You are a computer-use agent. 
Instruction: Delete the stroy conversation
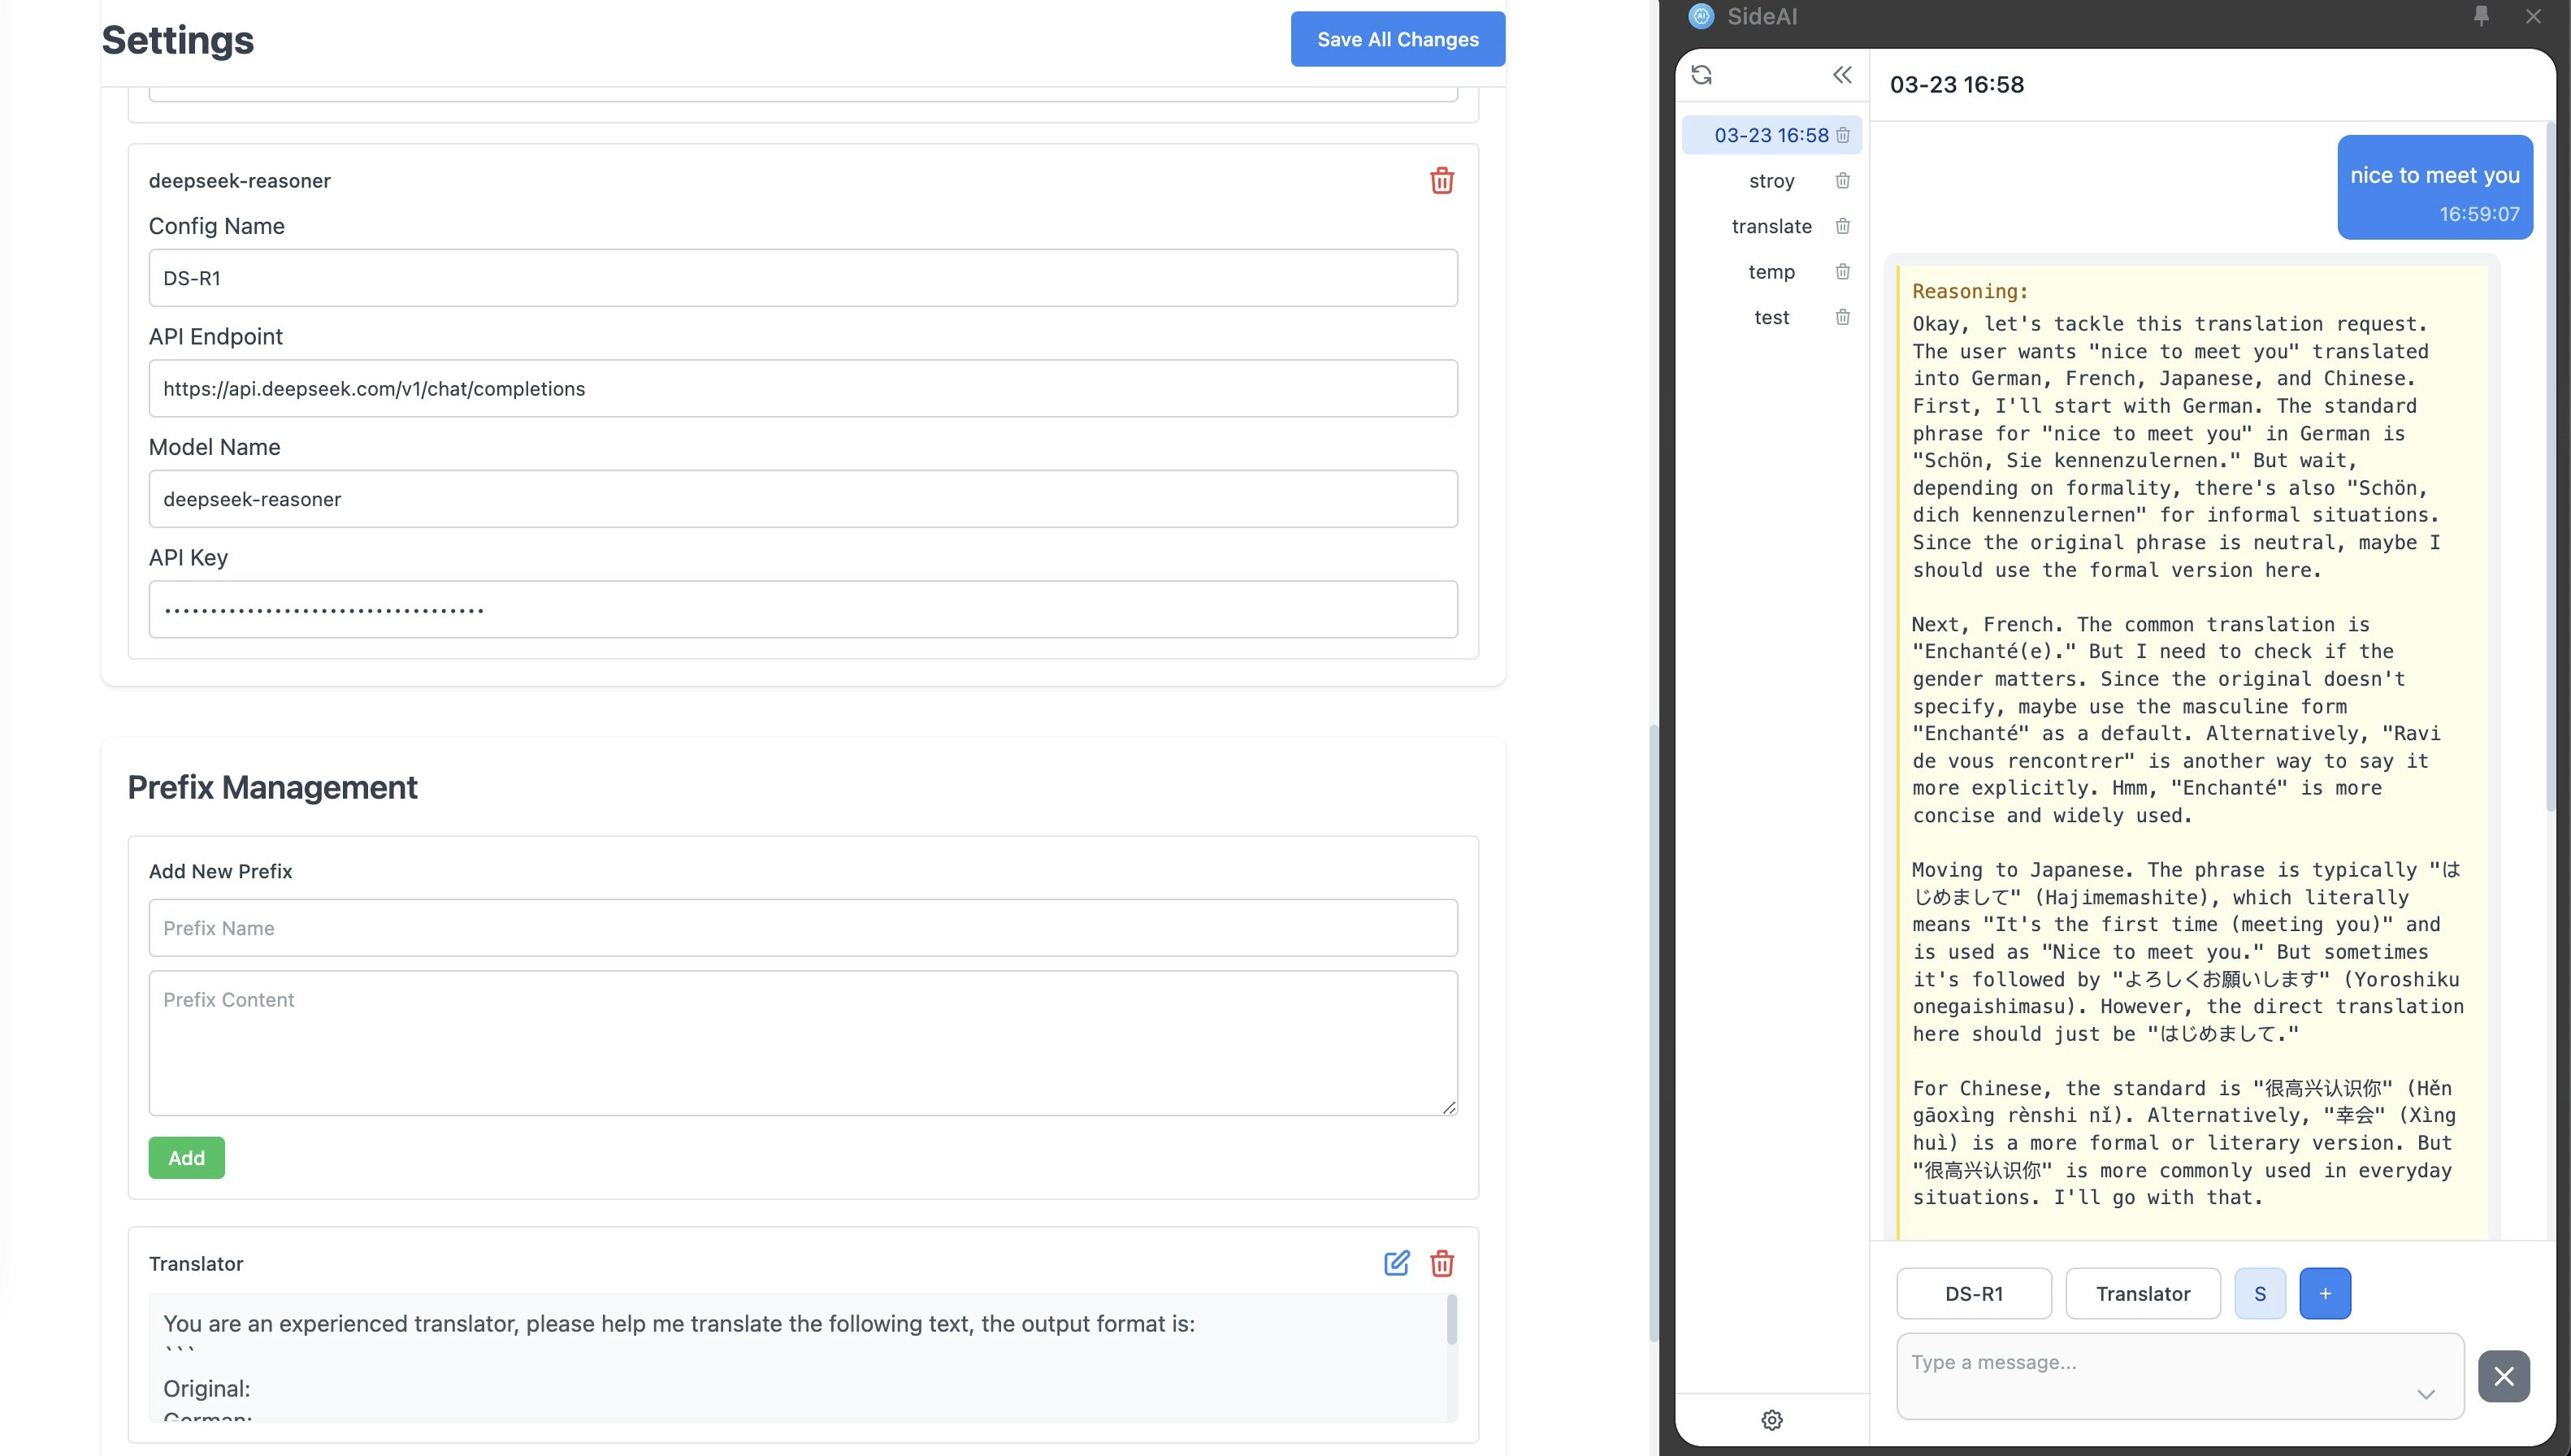[x=1842, y=181]
